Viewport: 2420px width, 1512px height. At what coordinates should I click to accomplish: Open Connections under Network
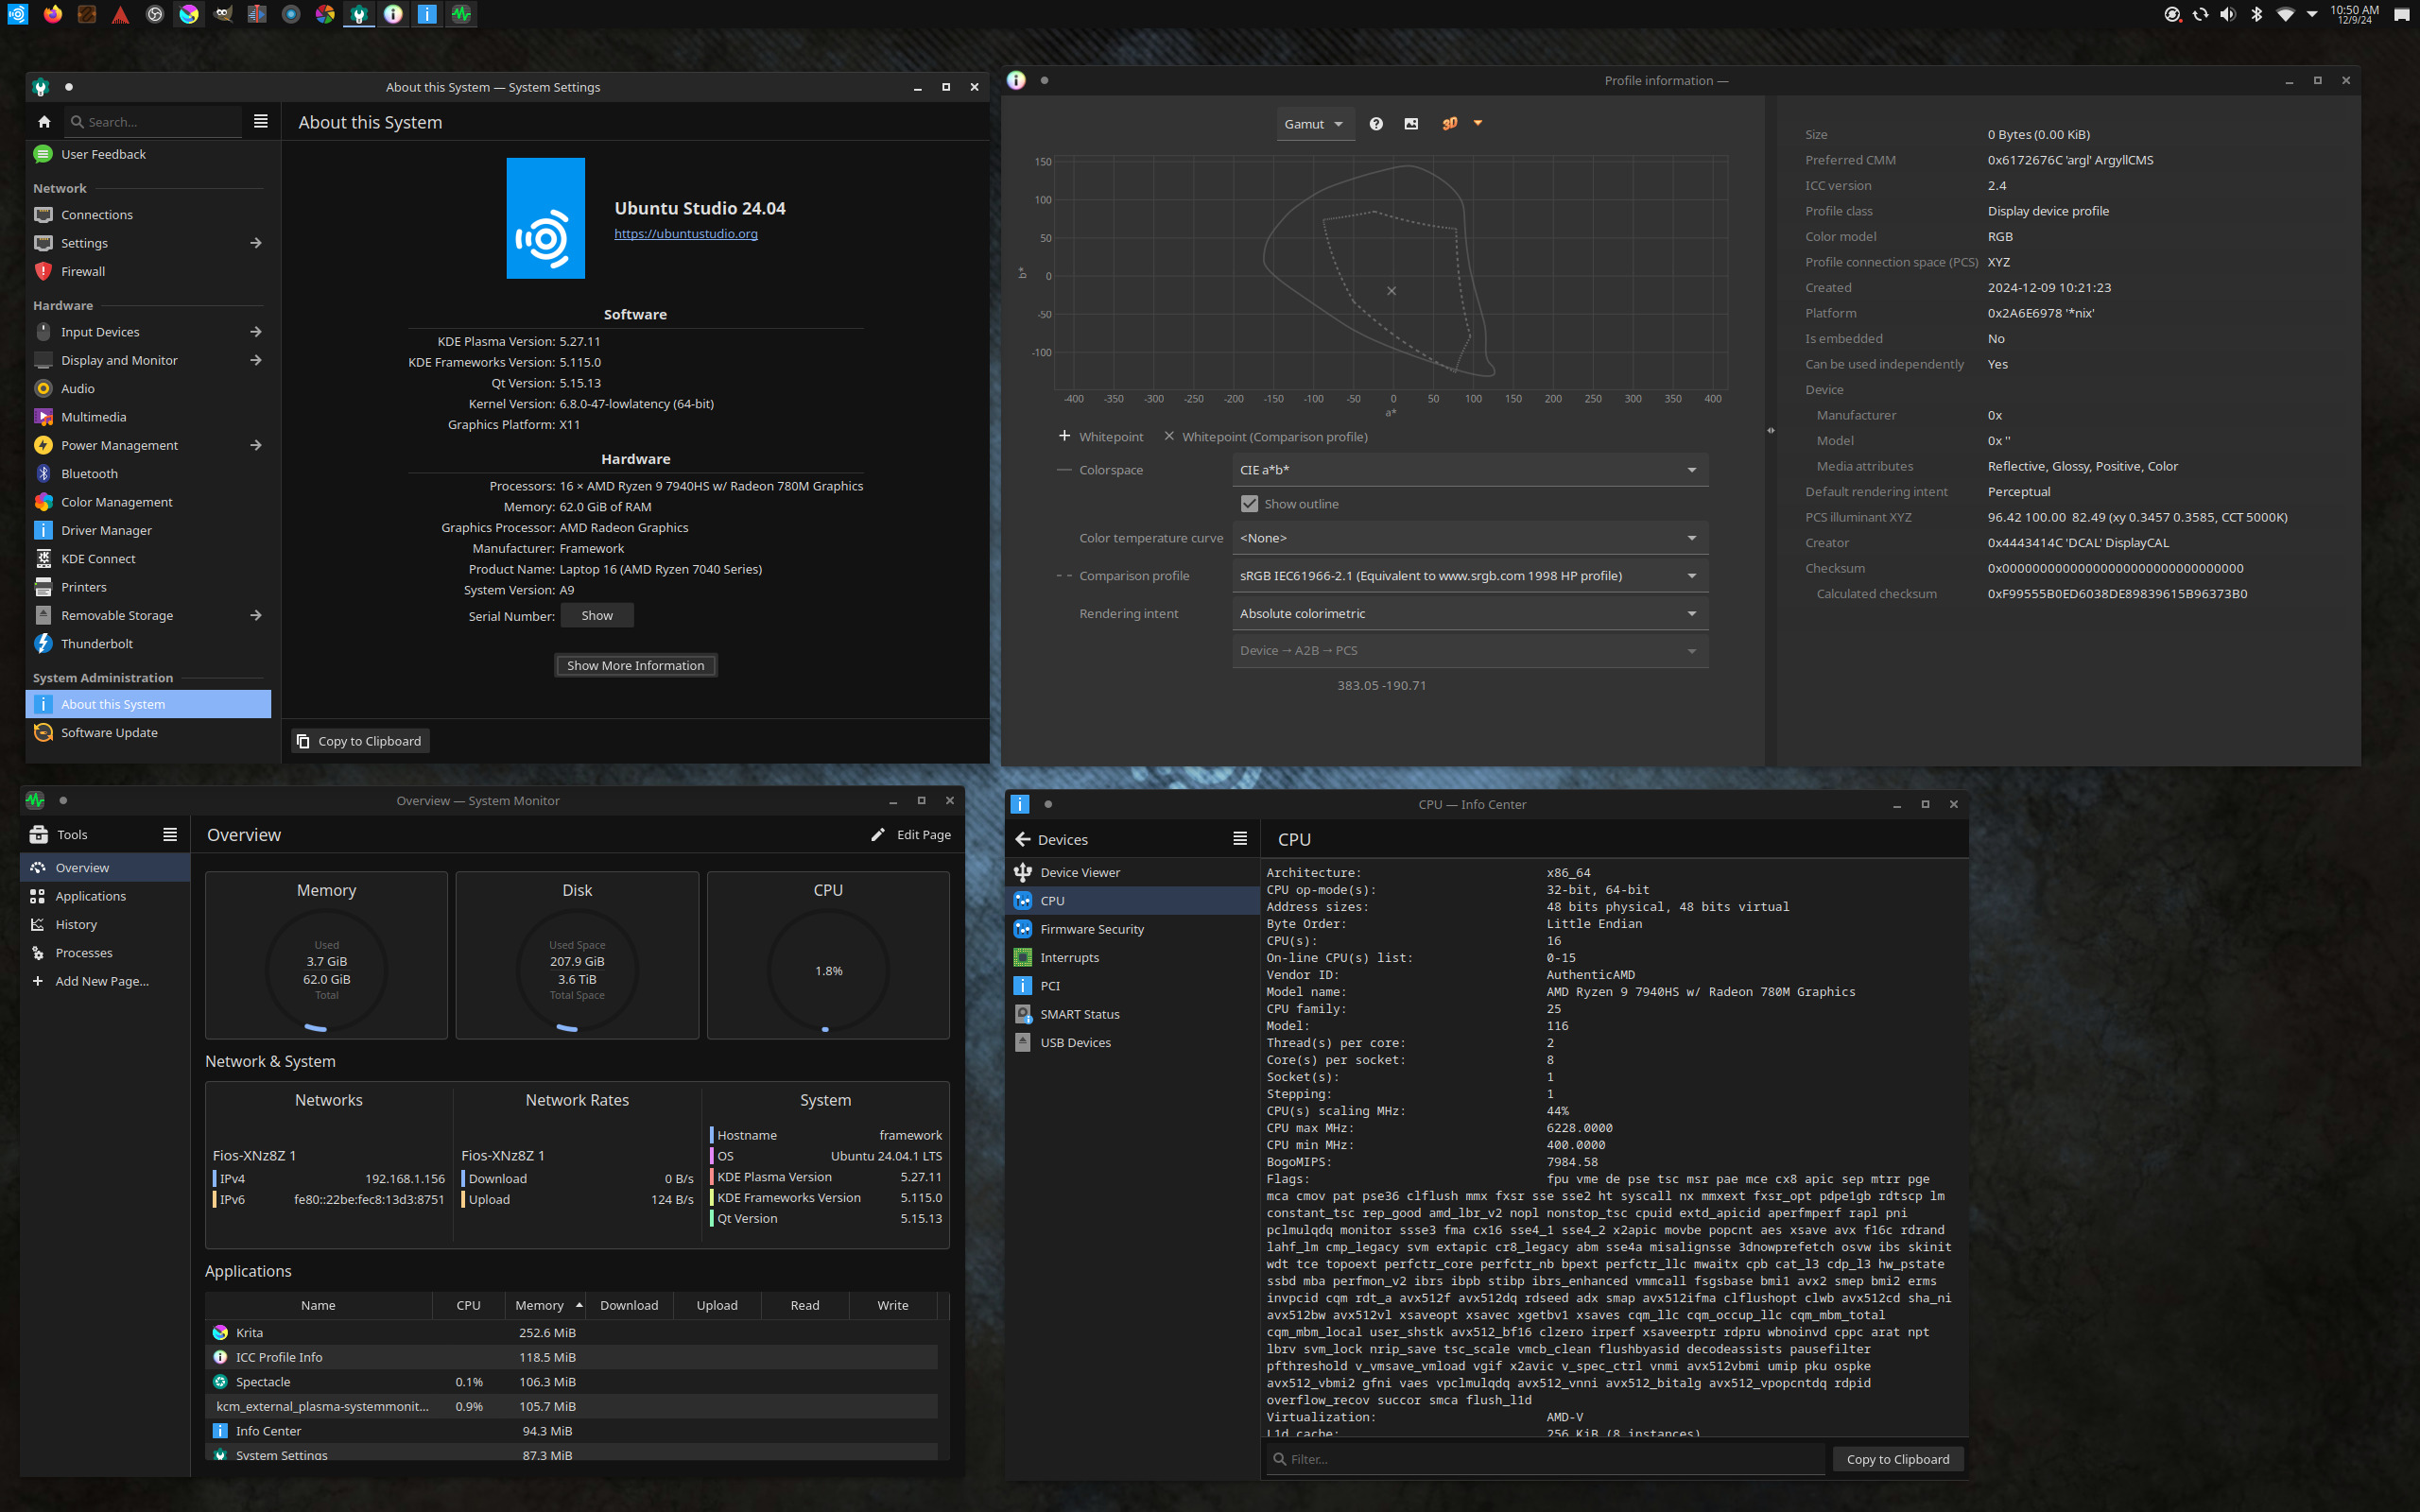[148, 215]
